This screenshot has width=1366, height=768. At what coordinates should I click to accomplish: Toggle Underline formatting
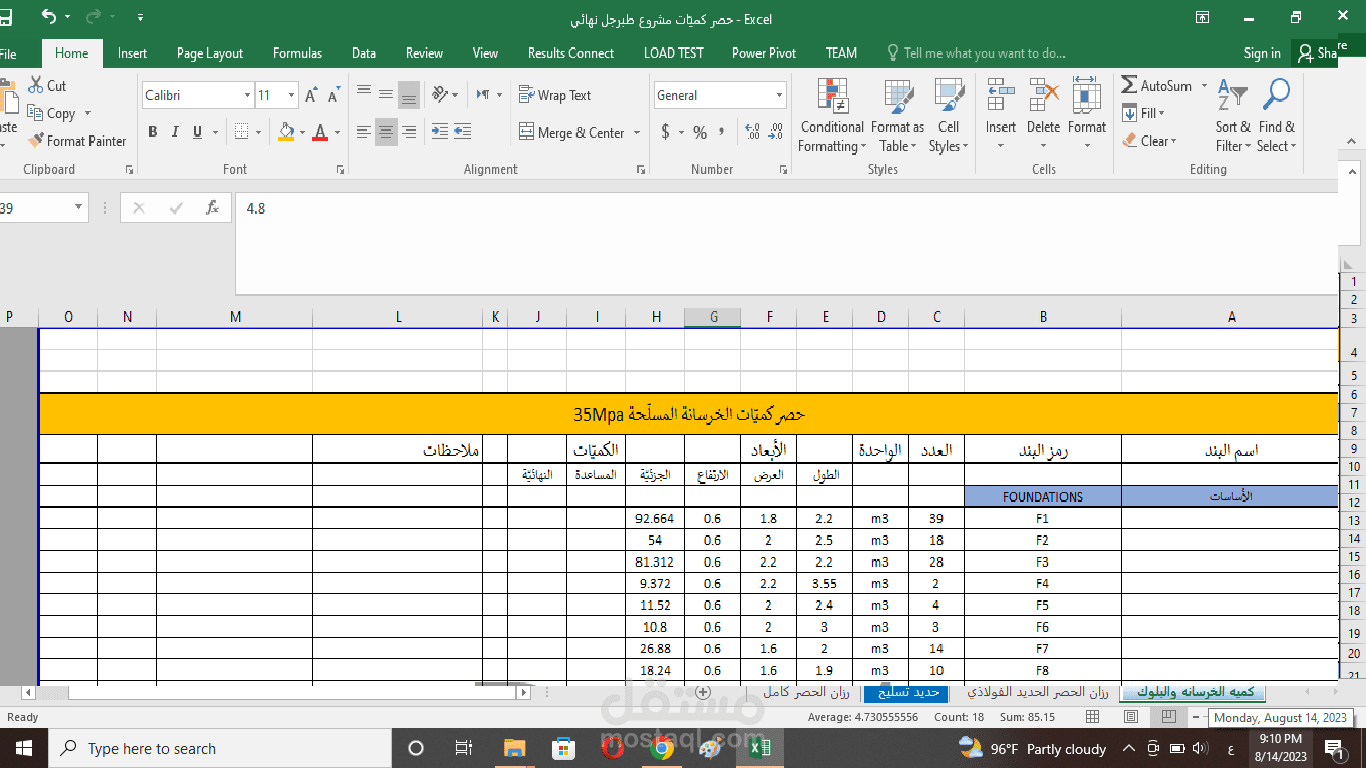pos(198,132)
